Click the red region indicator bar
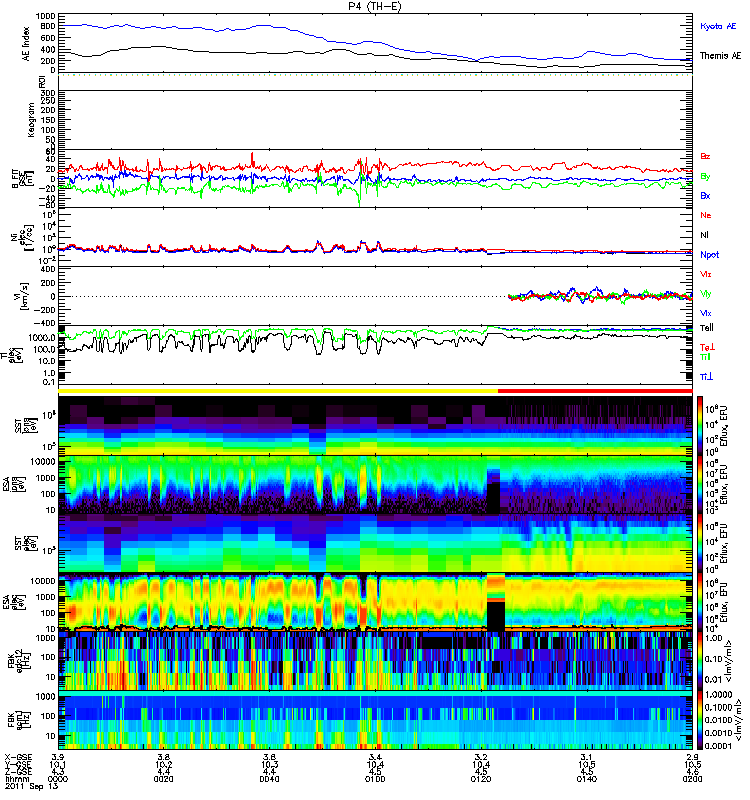Image resolution: width=750 pixels, height=800 pixels. coord(595,391)
